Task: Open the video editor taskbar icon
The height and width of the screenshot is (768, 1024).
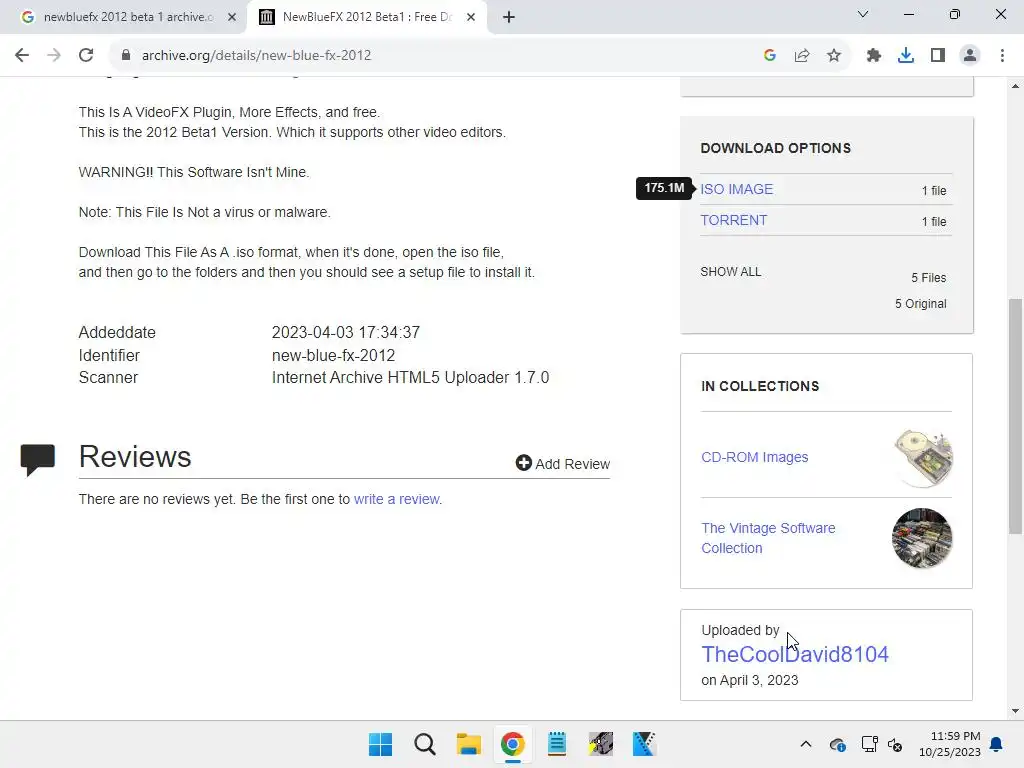Action: (600, 744)
